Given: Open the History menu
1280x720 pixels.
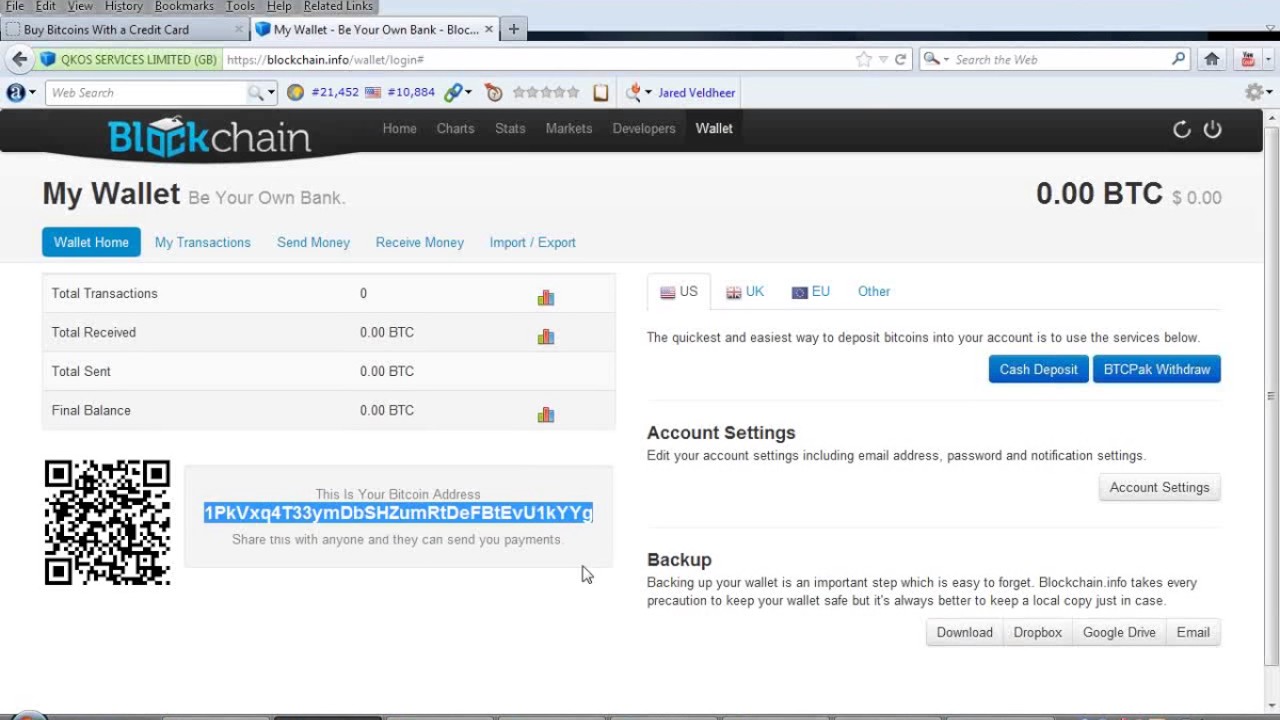Looking at the screenshot, I should 124,6.
